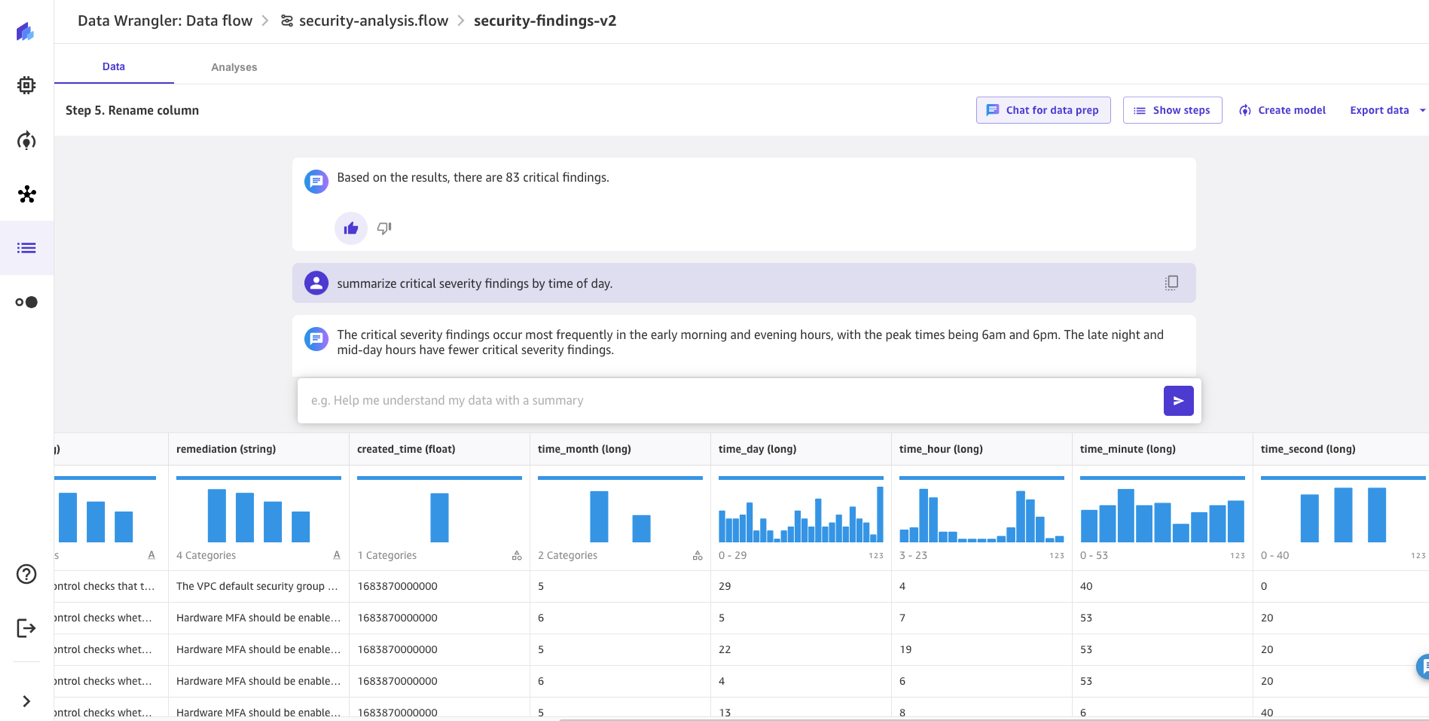Viewport: 1429px width, 721px height.
Task: Open the security-analysis.flow breadcrumb
Action: (x=373, y=20)
